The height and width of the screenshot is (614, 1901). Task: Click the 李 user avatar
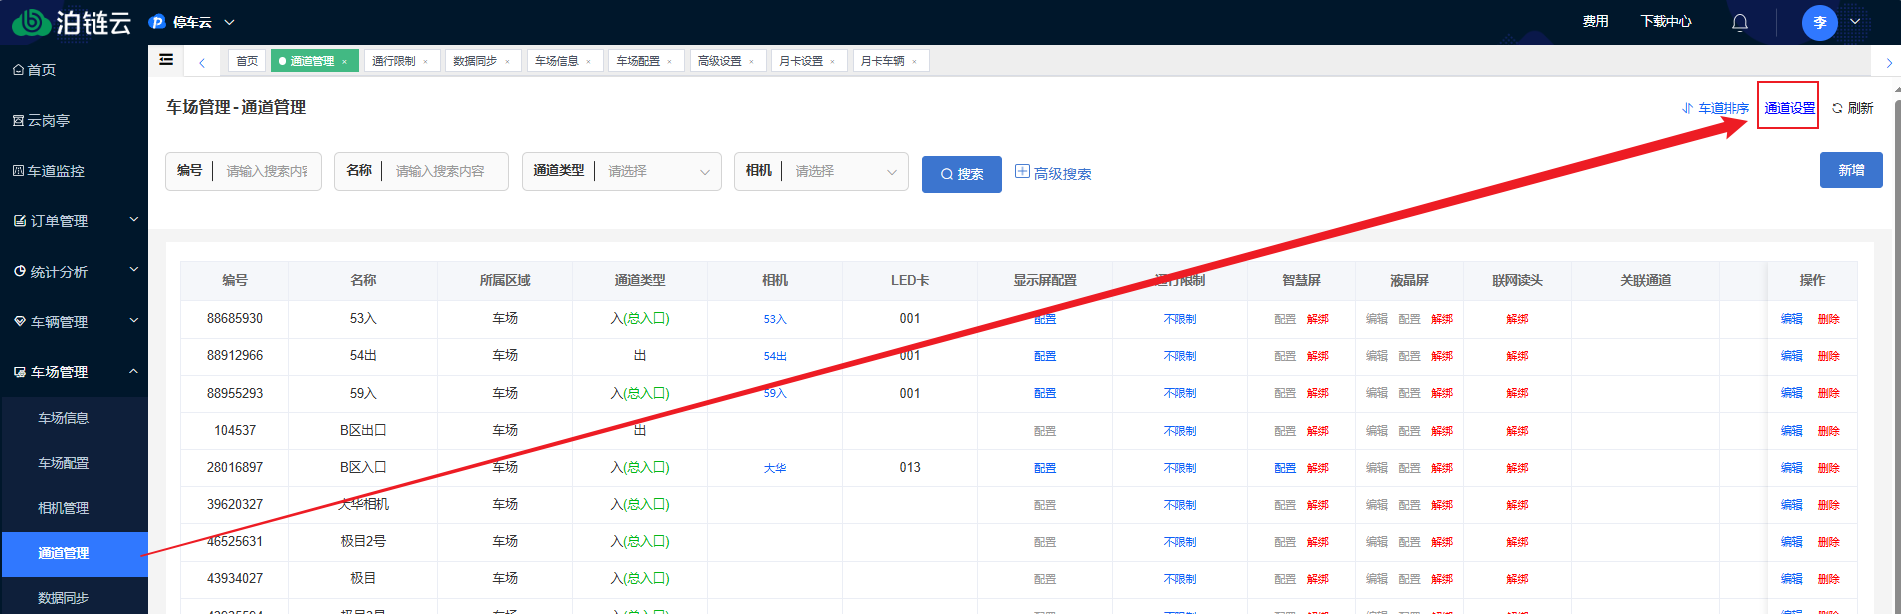(x=1819, y=22)
